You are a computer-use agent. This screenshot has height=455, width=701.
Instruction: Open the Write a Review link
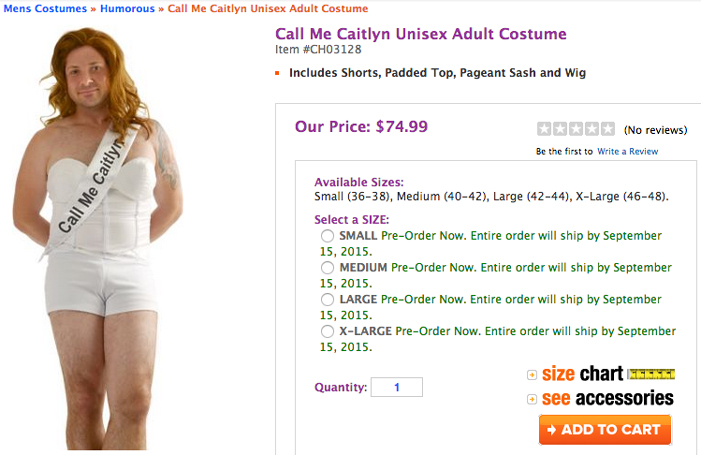click(627, 151)
